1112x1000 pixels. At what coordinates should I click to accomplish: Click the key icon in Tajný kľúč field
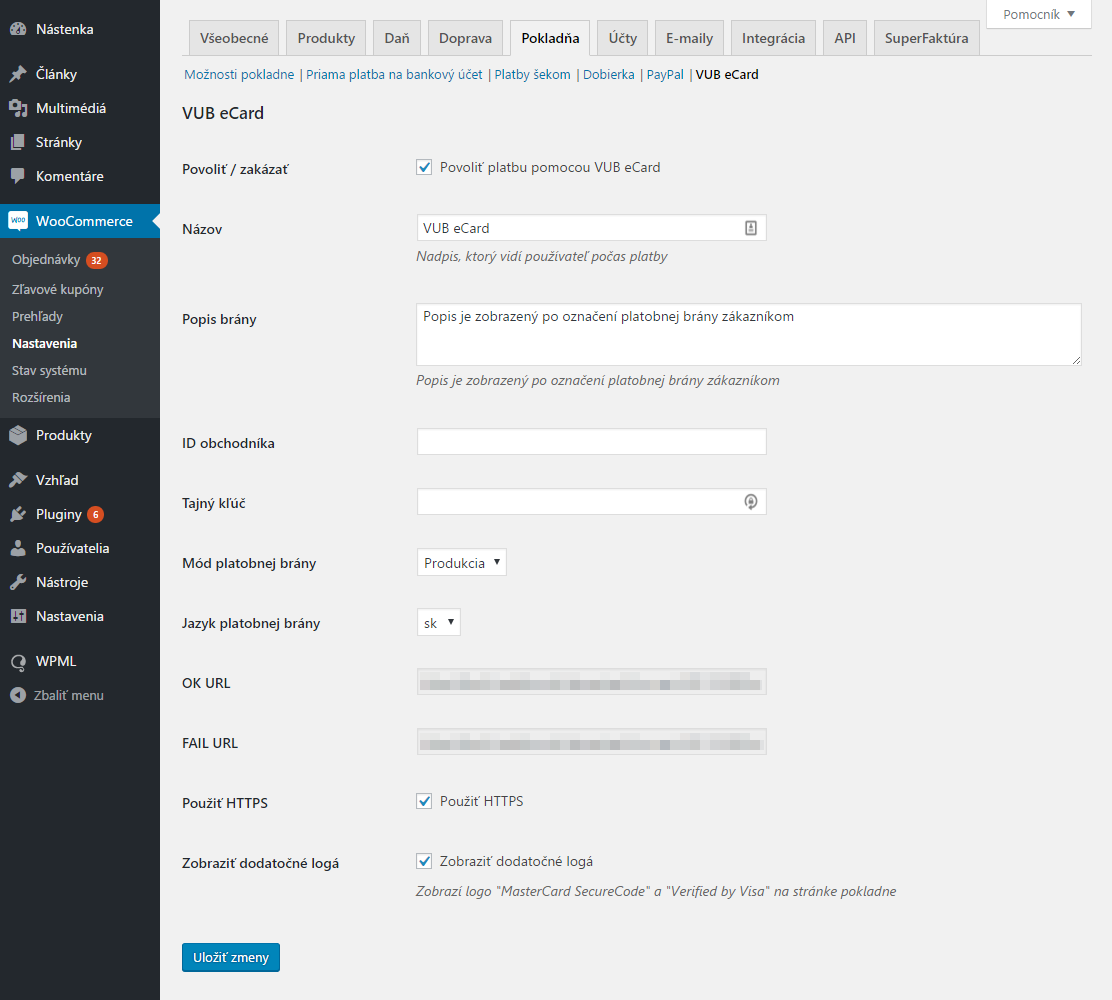(750, 501)
